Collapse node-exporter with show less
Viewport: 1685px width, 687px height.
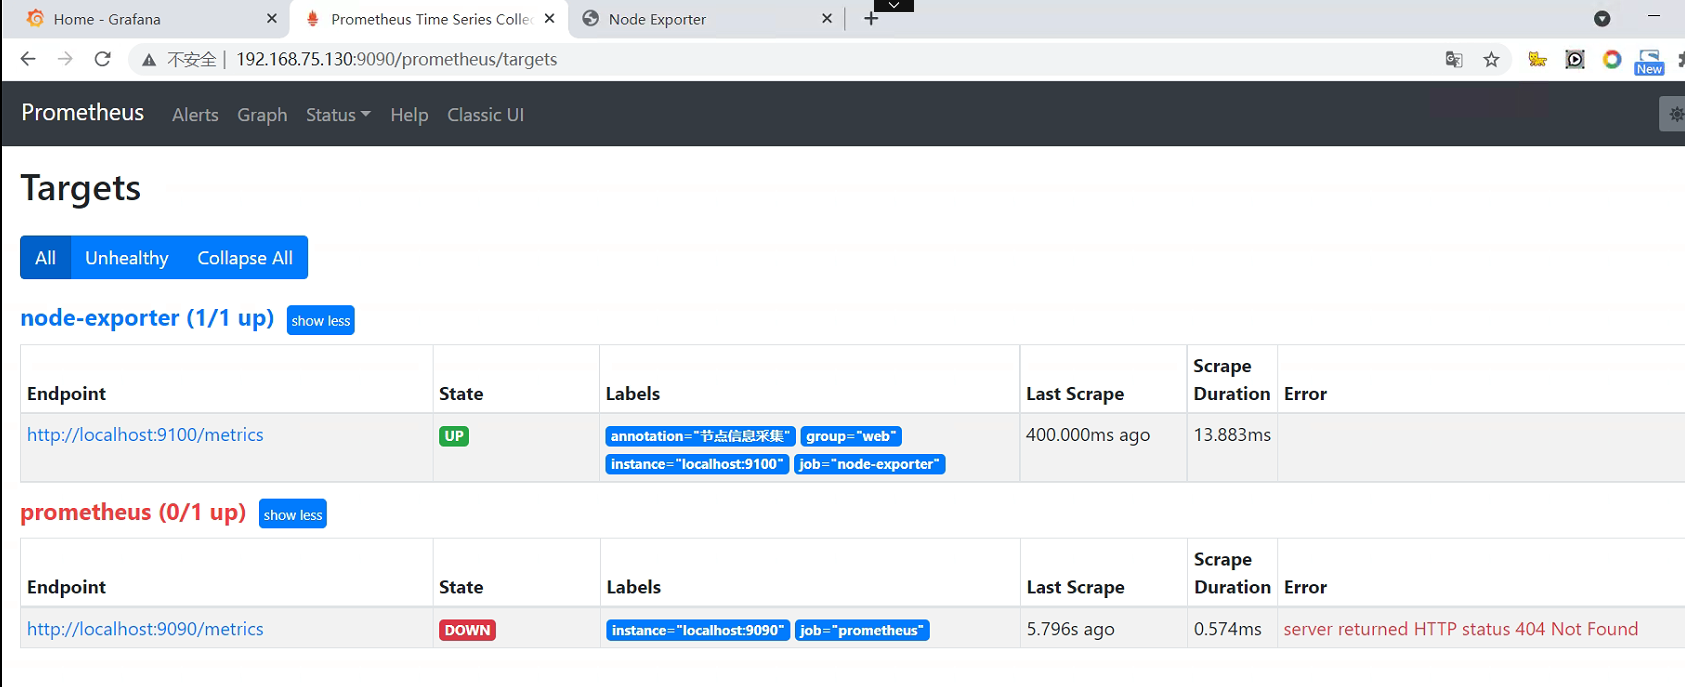click(x=321, y=321)
